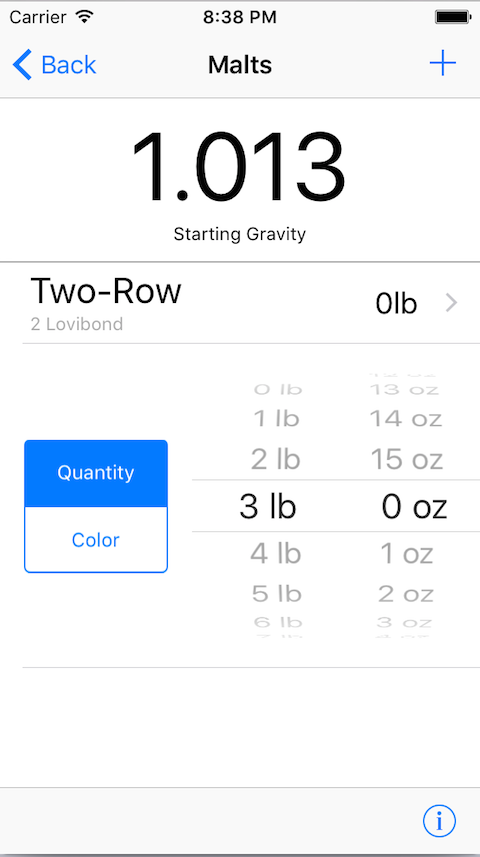Pick 4 lb in pounds wheel

click(276, 554)
